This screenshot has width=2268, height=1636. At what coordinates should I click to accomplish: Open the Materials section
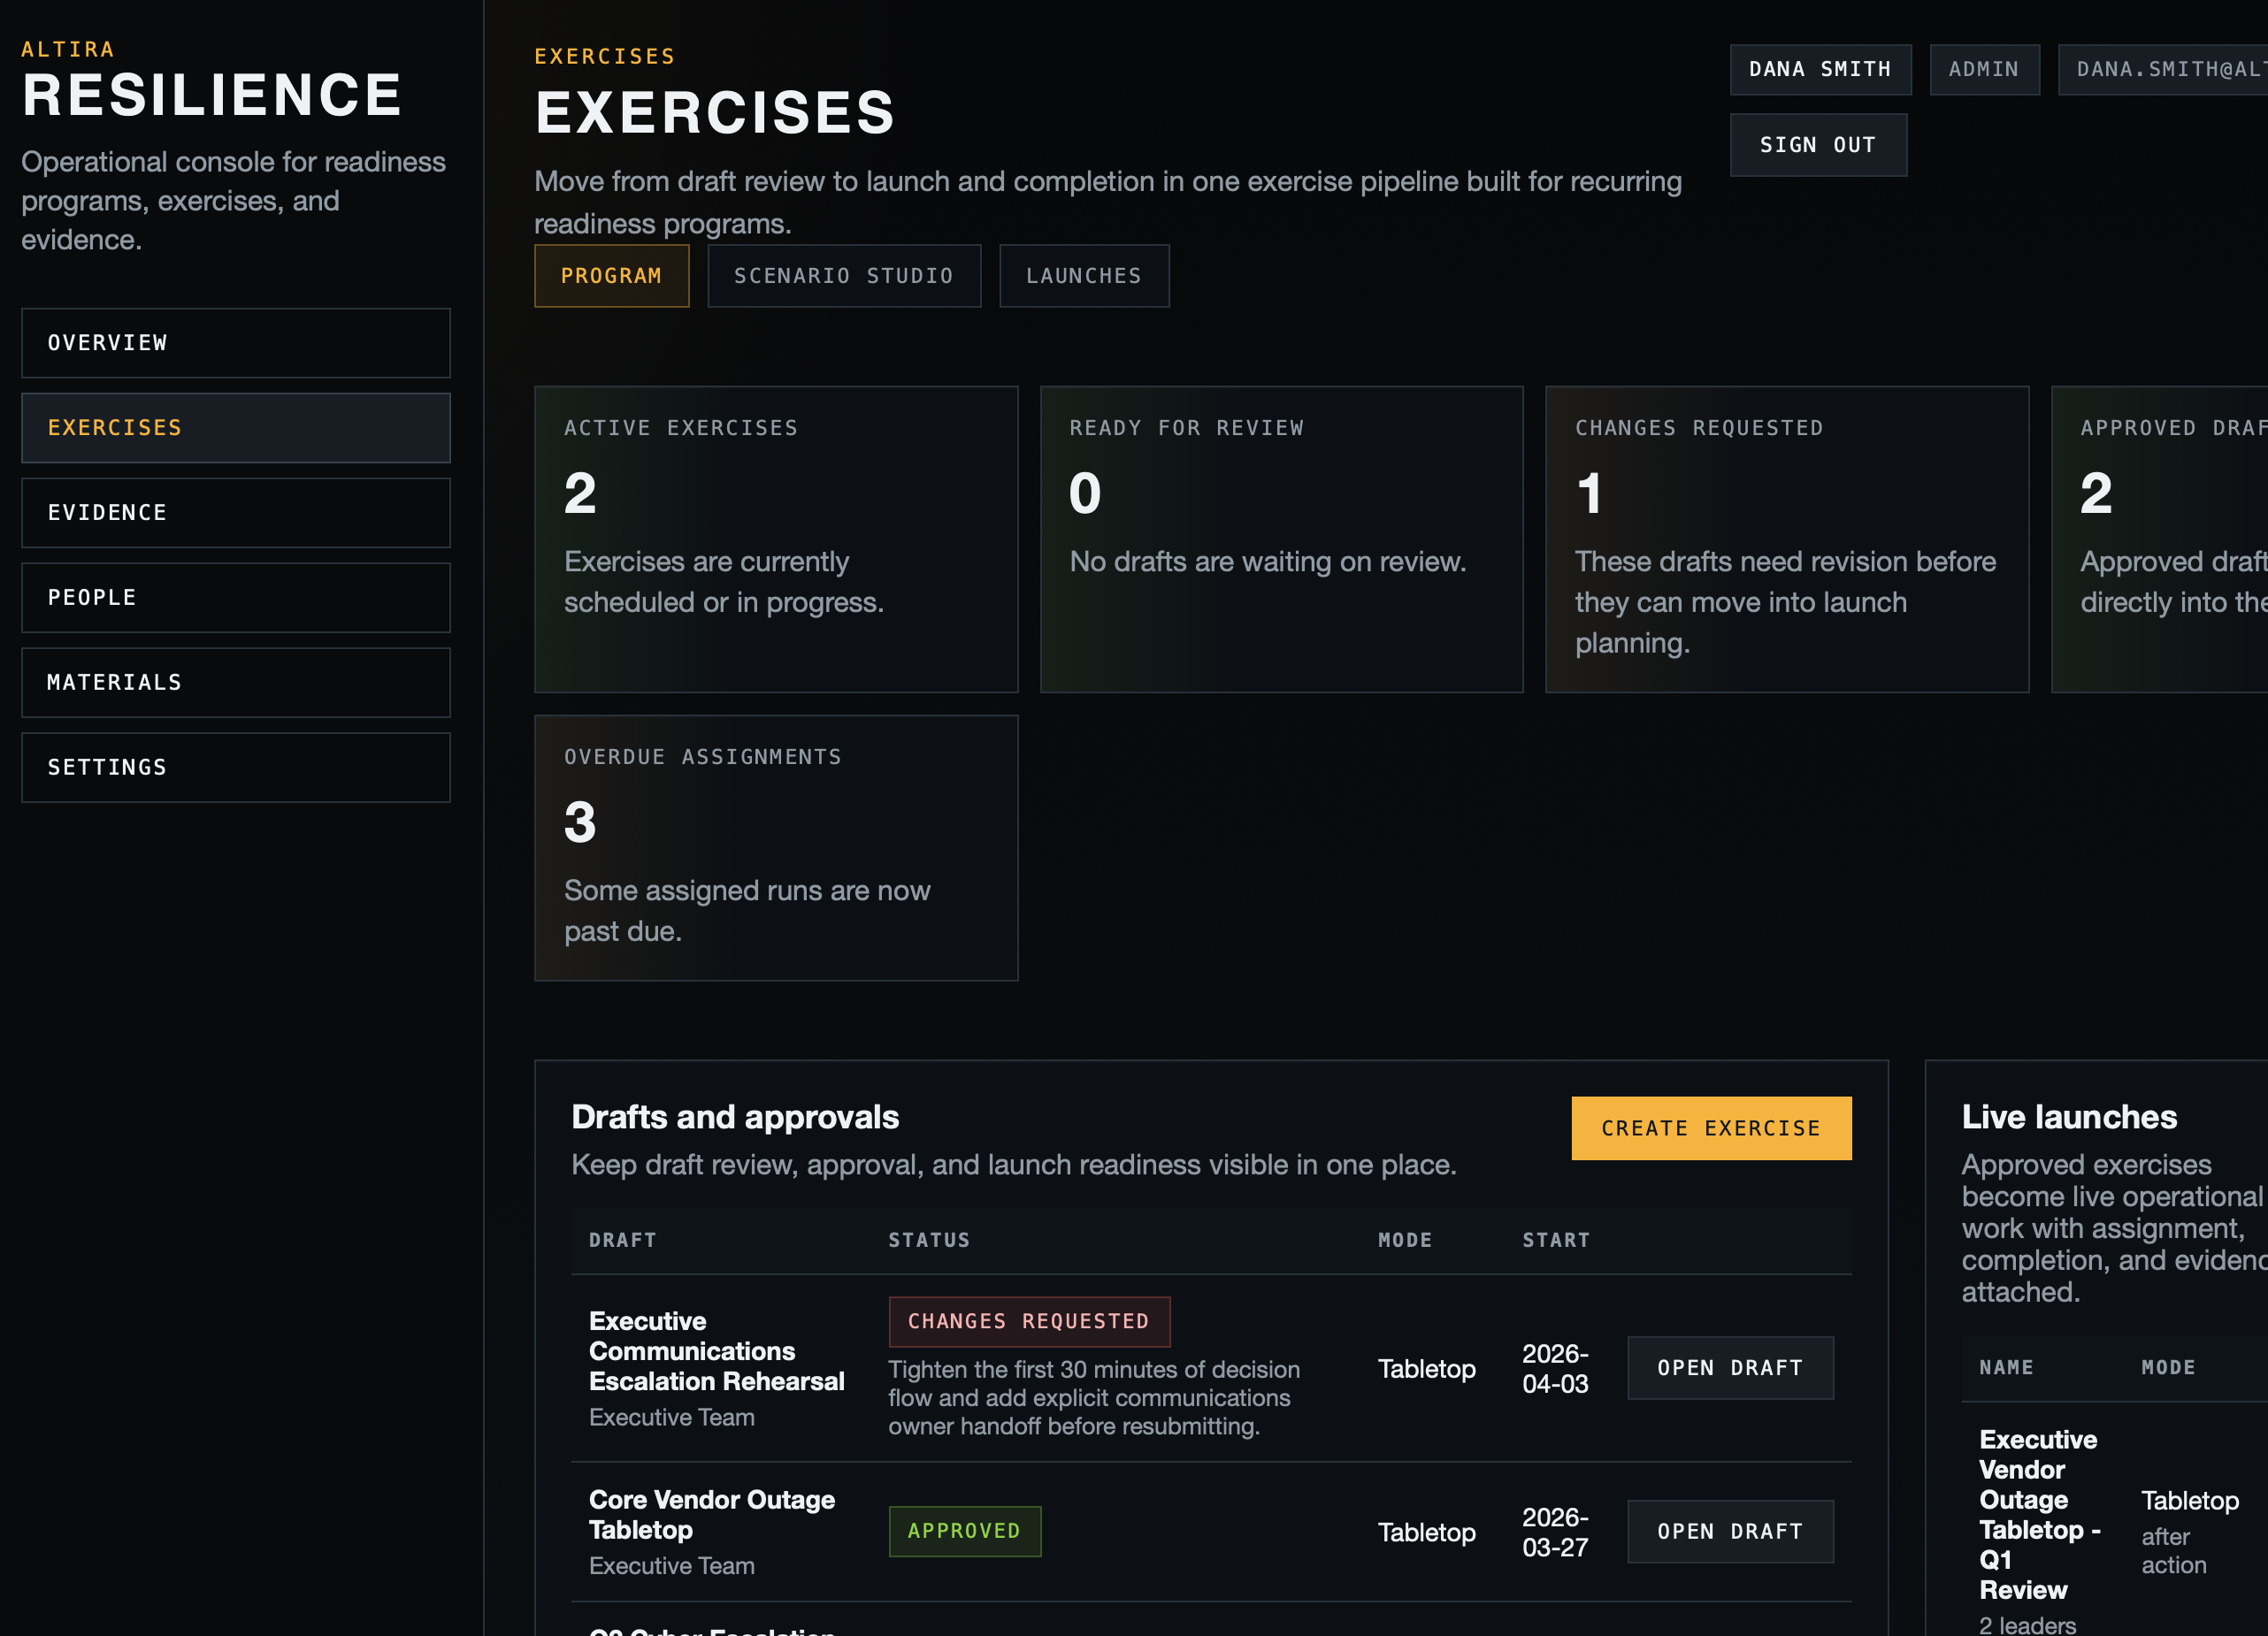click(235, 682)
